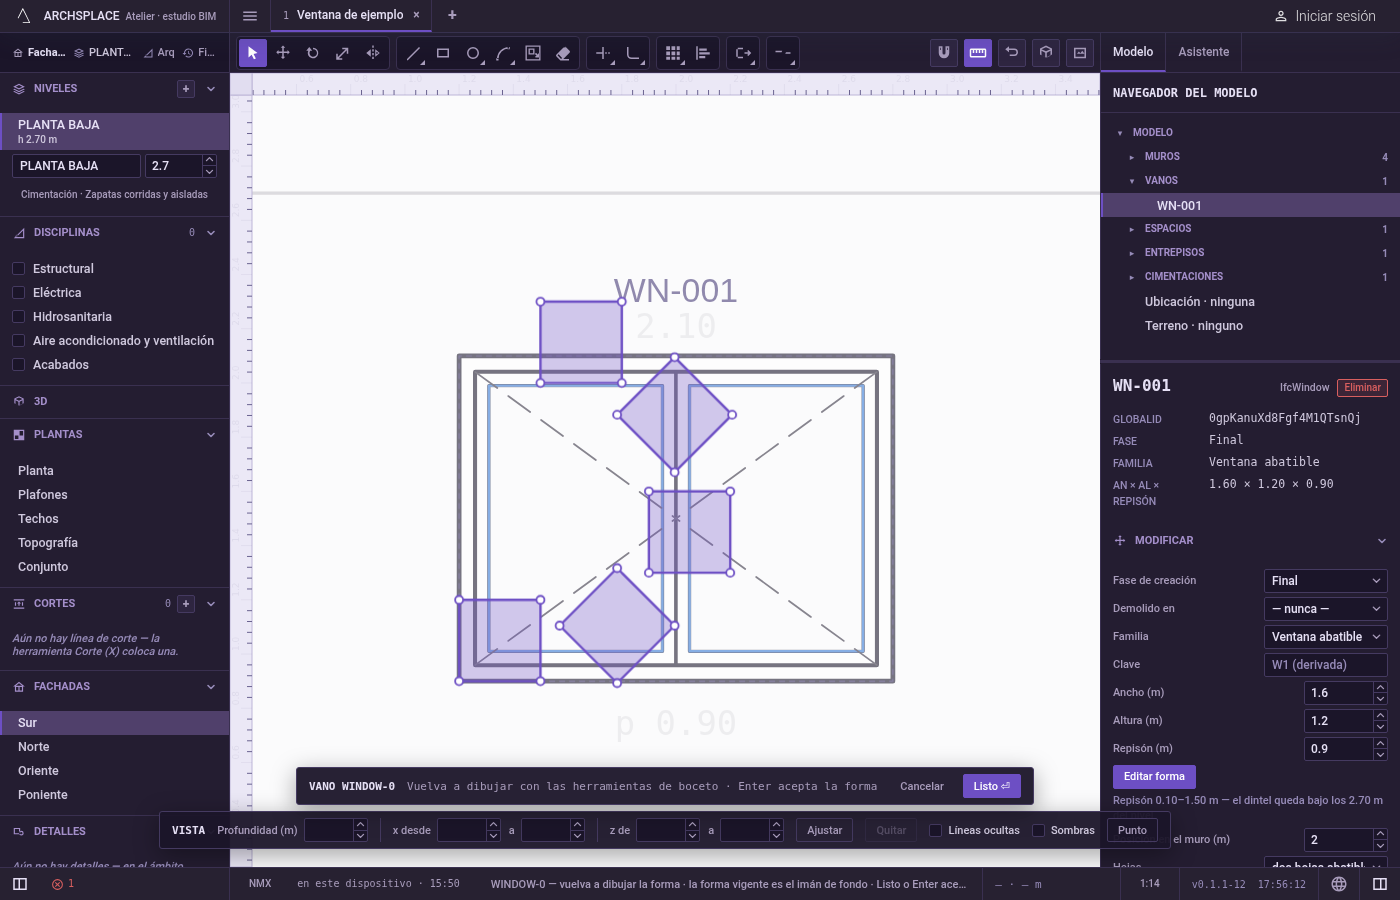Enable the Estructural discipline checkbox
The image size is (1400, 900).
[x=18, y=269]
